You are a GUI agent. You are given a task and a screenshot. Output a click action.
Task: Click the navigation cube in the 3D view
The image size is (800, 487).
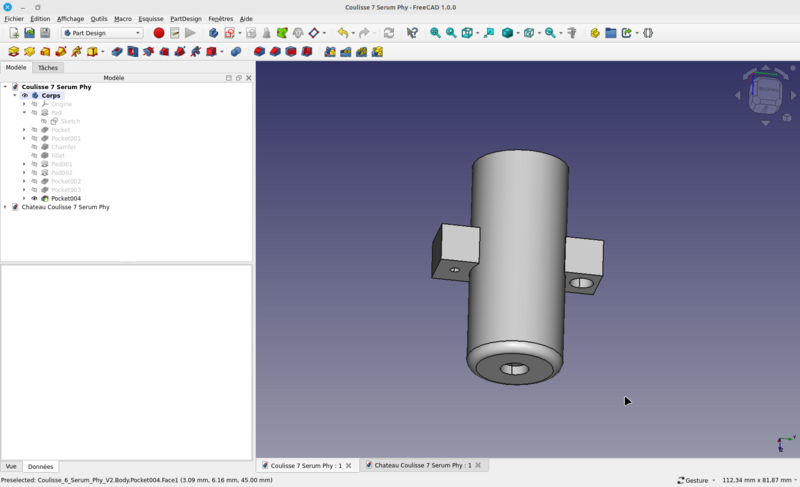pyautogui.click(x=767, y=91)
